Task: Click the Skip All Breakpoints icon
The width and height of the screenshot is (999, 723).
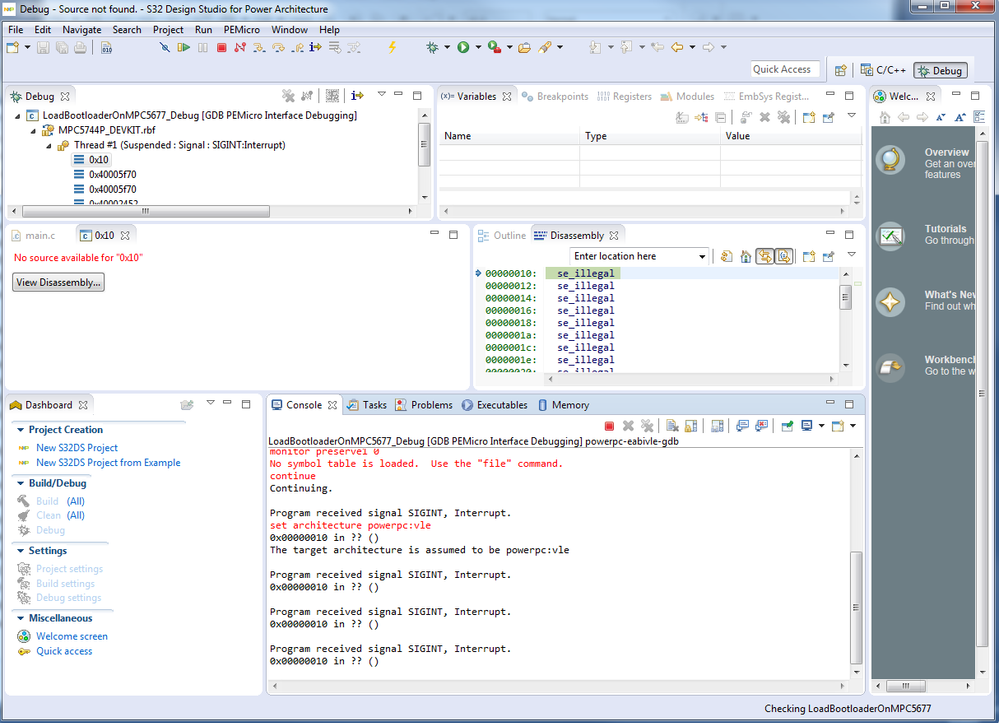Action: click(x=164, y=47)
